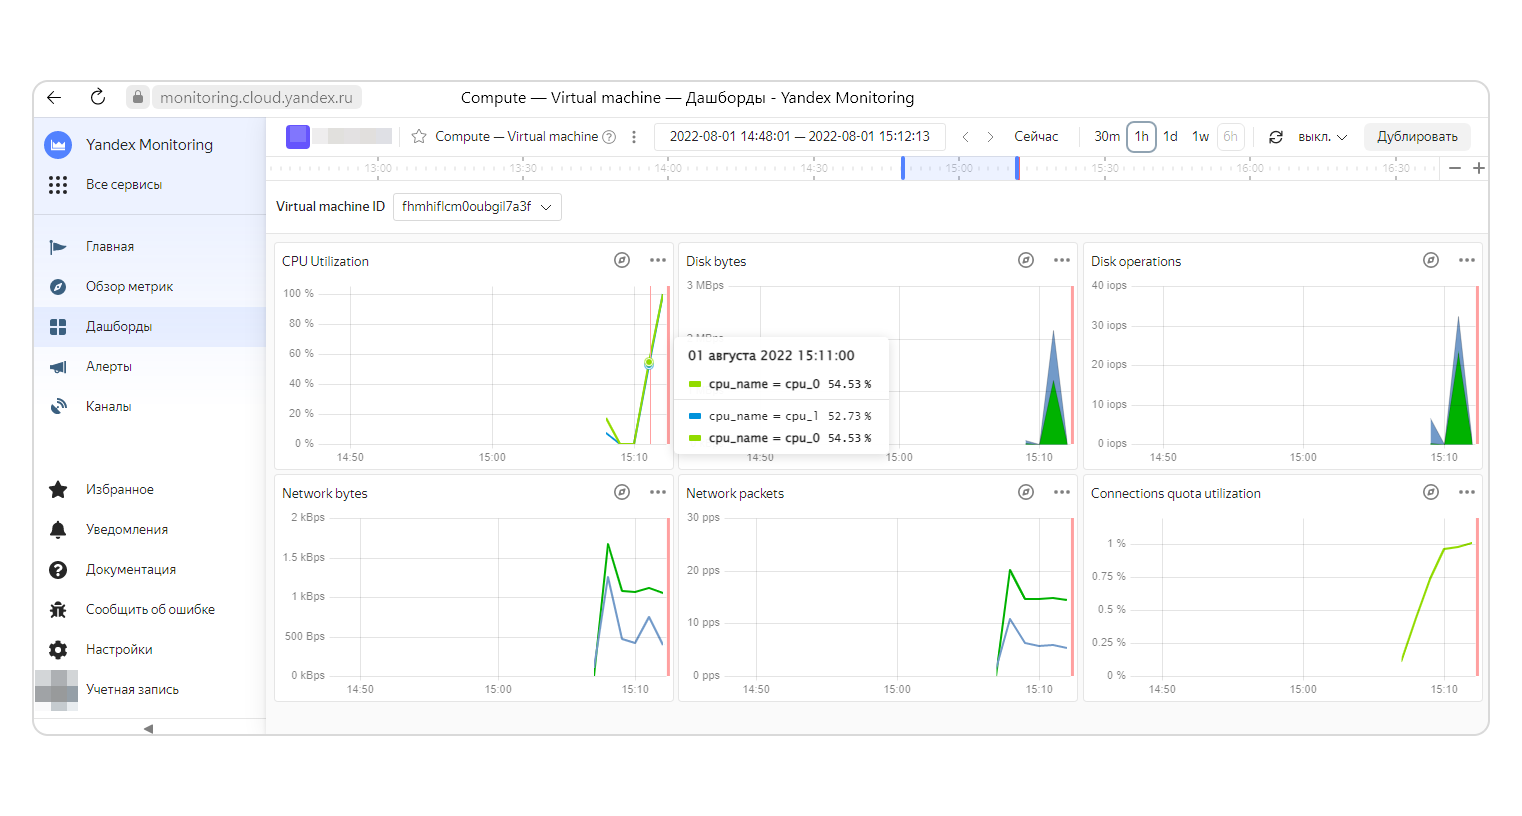Shift time range backward with left chevron
Screen dimensions: 1522x816
coord(965,137)
